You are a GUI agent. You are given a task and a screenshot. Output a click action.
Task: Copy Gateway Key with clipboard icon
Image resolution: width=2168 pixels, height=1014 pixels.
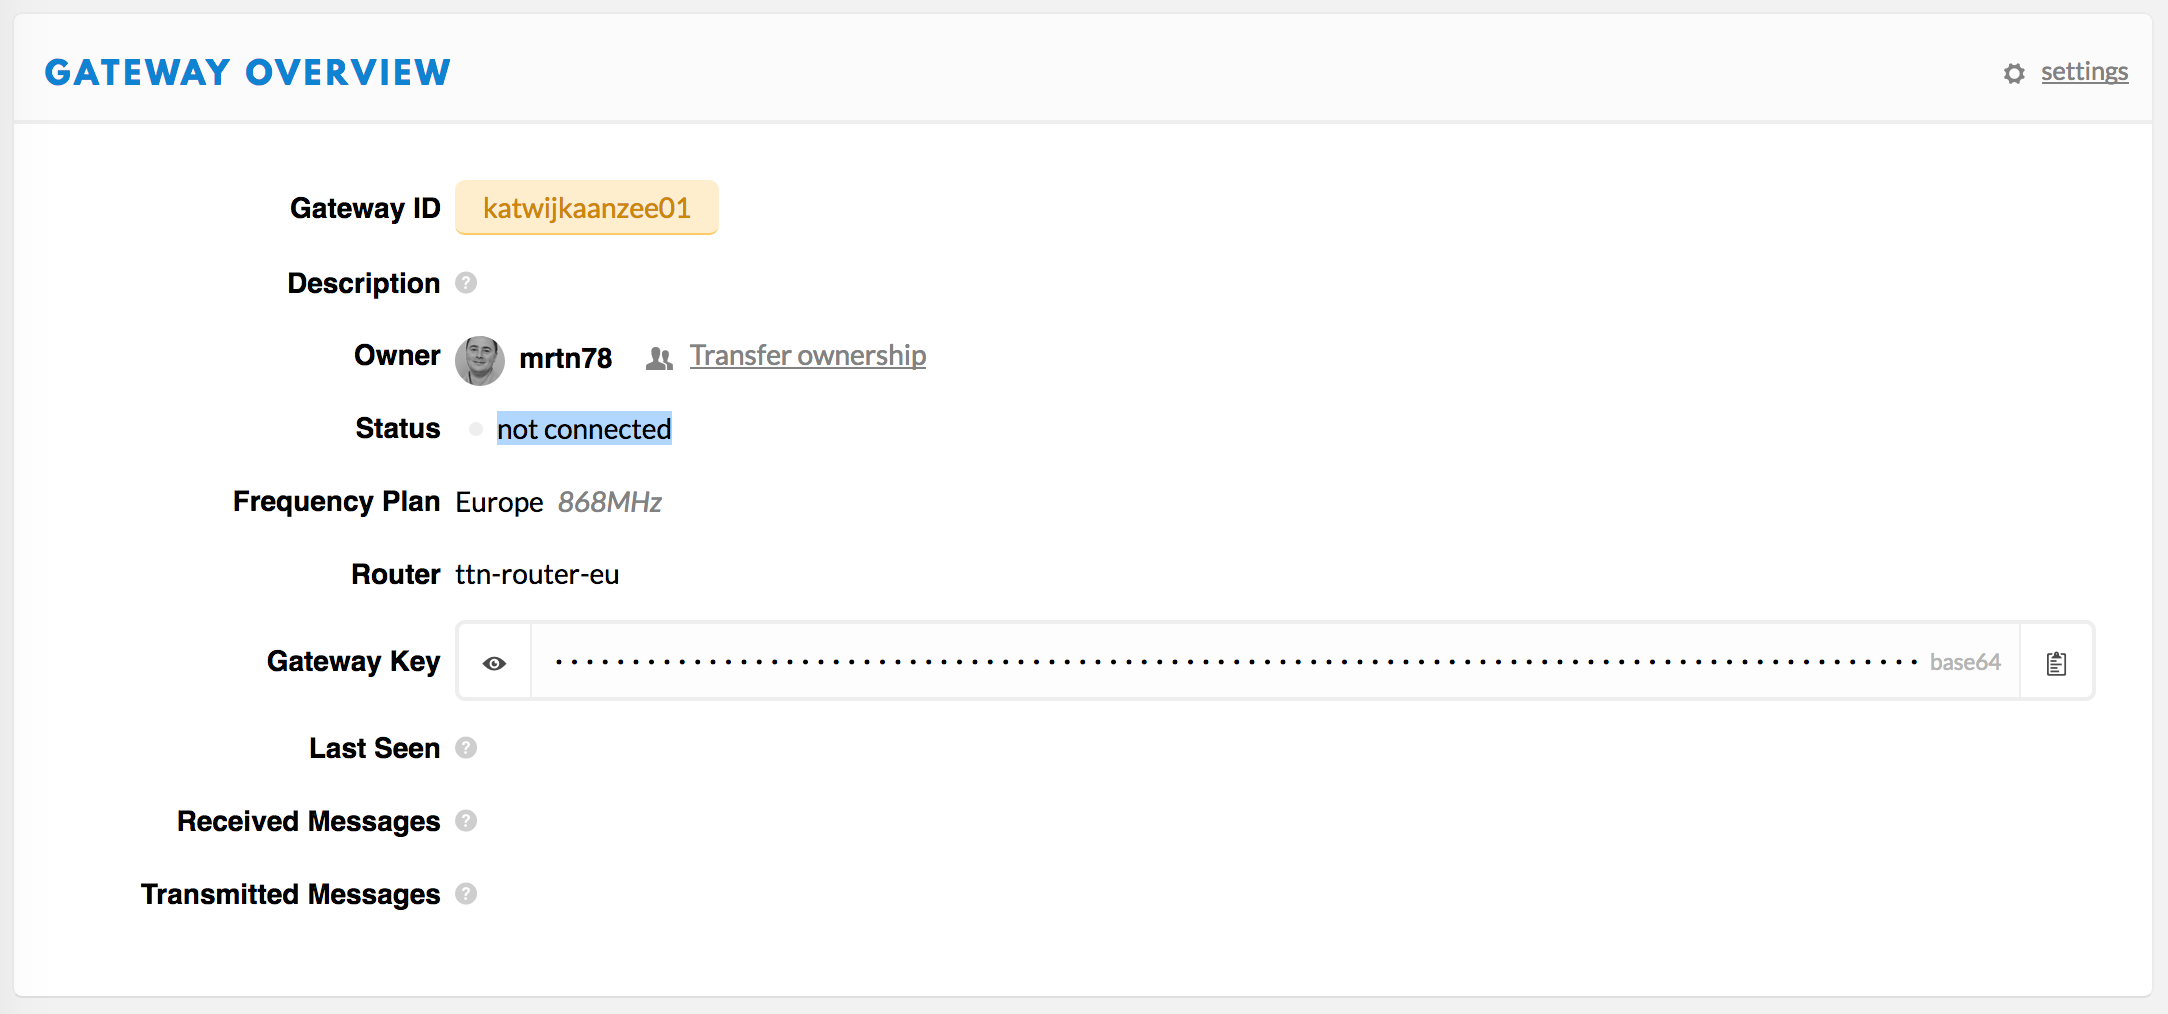(x=2056, y=662)
